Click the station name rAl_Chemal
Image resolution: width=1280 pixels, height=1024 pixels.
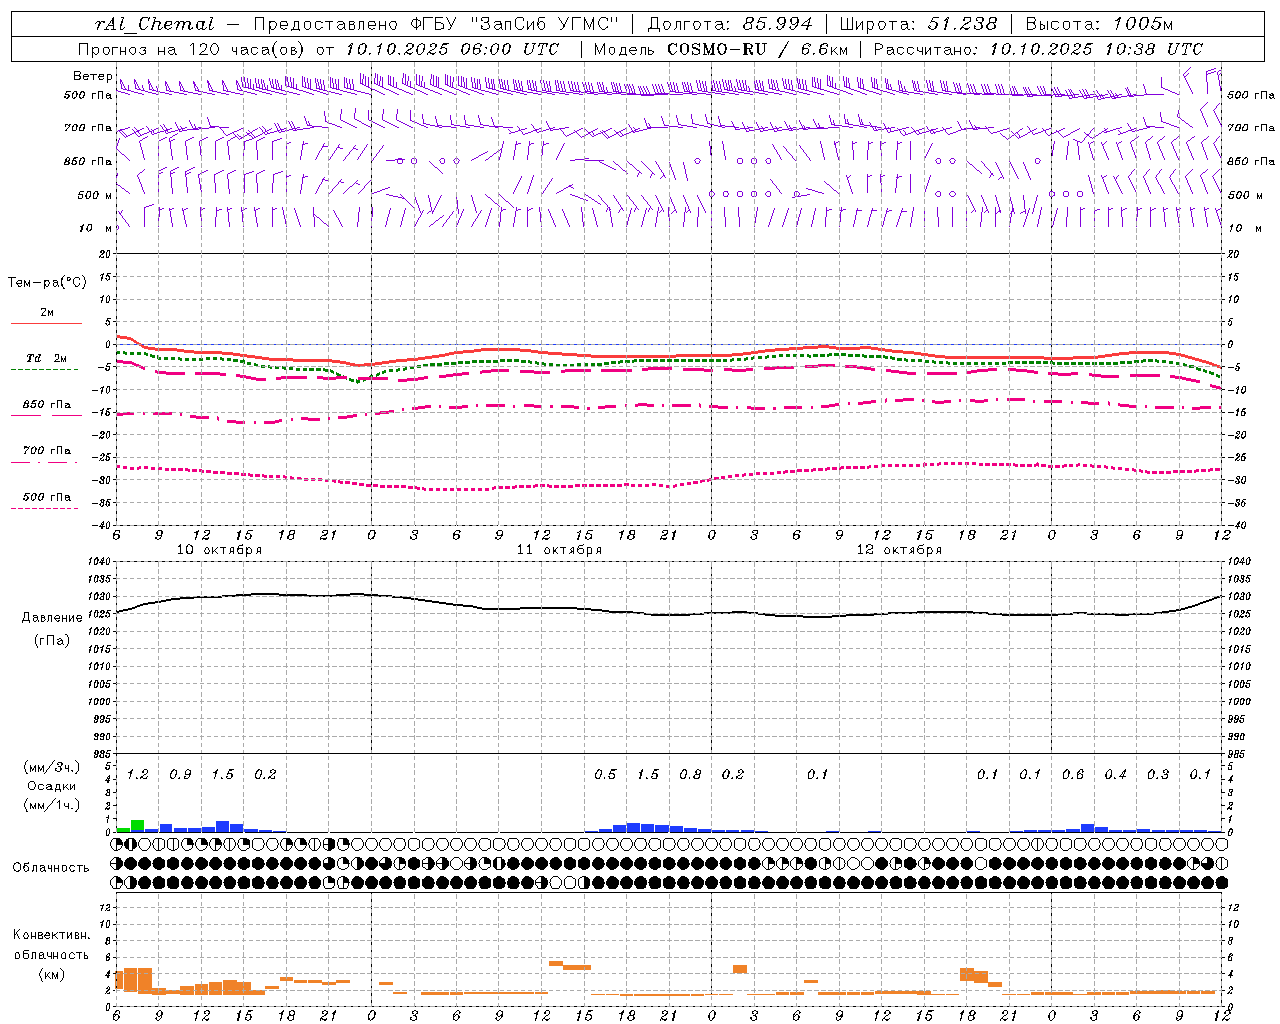pyautogui.click(x=155, y=24)
